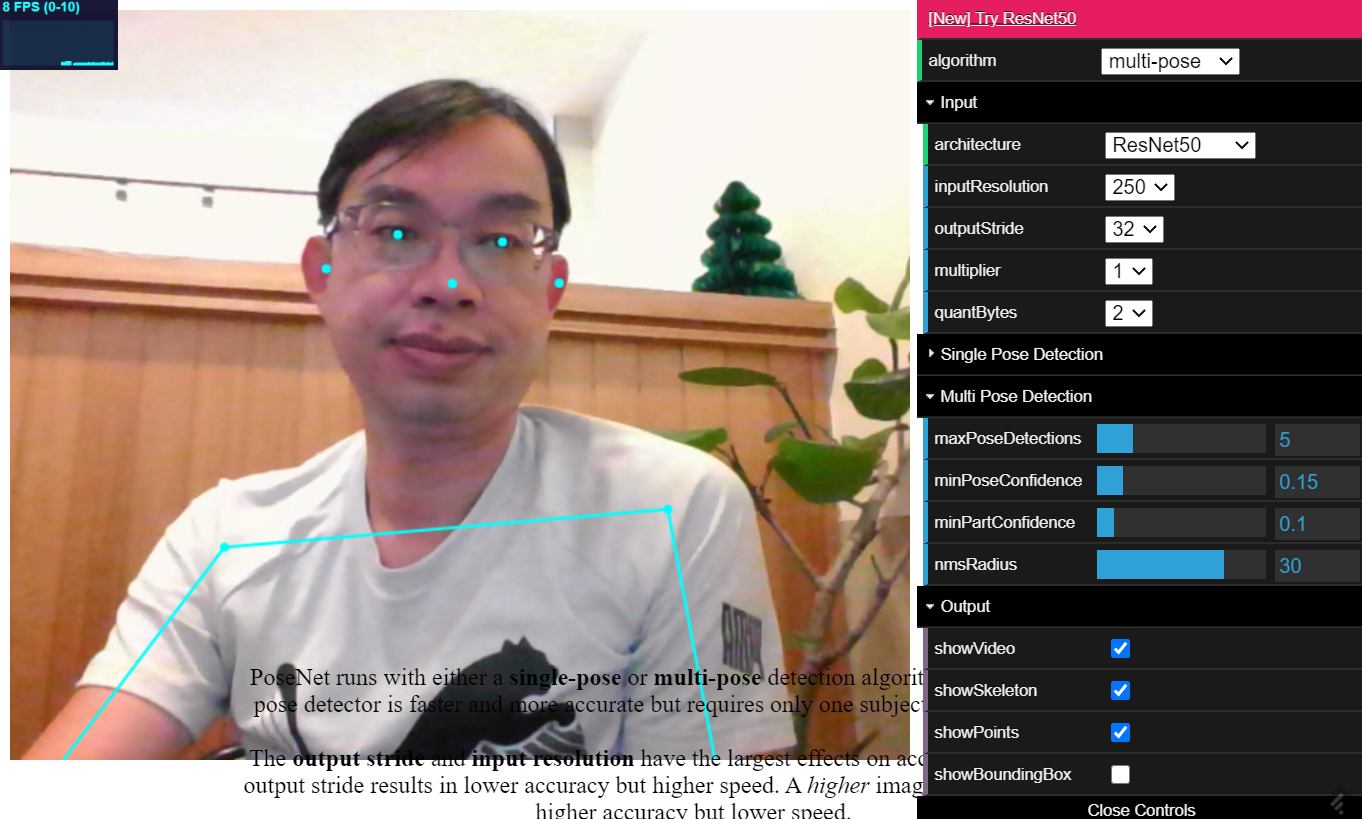Open the algorithm multi-pose dropdown
Viewport: 1362px width, 819px height.
pos(1170,61)
